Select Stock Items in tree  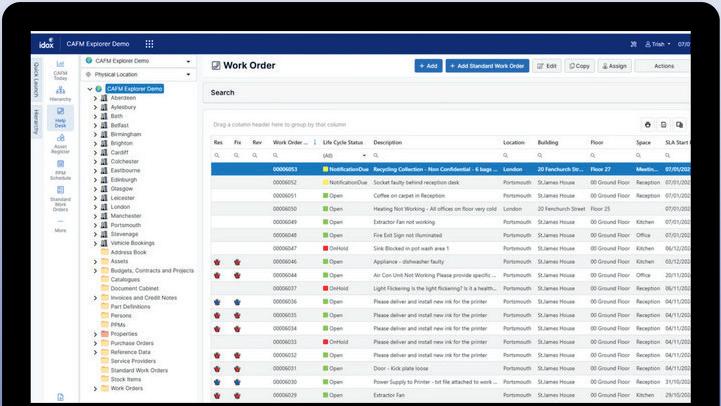(x=126, y=379)
